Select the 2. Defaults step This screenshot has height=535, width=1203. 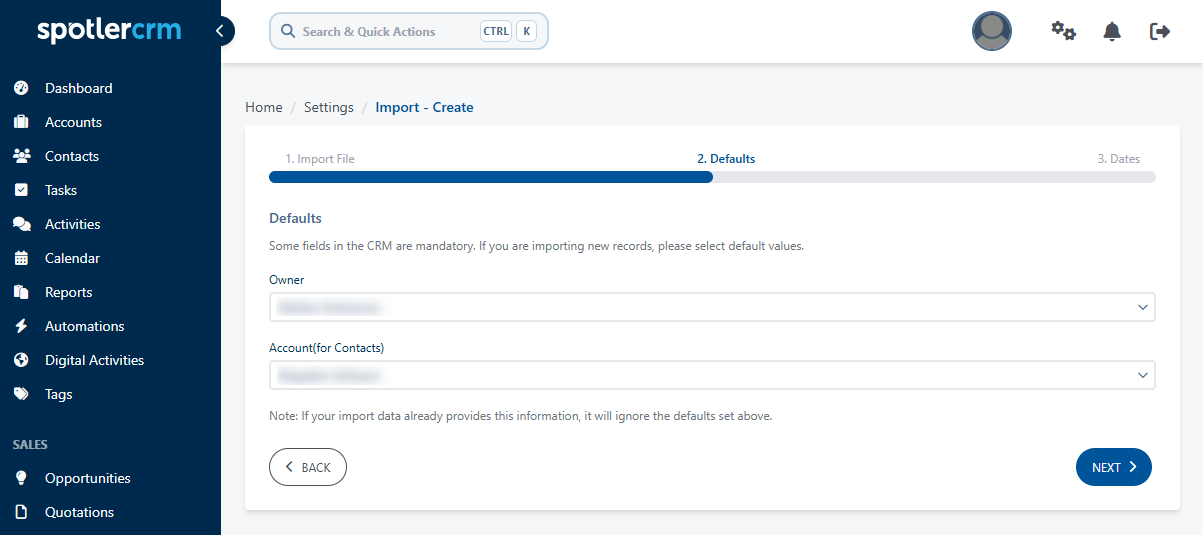pos(726,159)
